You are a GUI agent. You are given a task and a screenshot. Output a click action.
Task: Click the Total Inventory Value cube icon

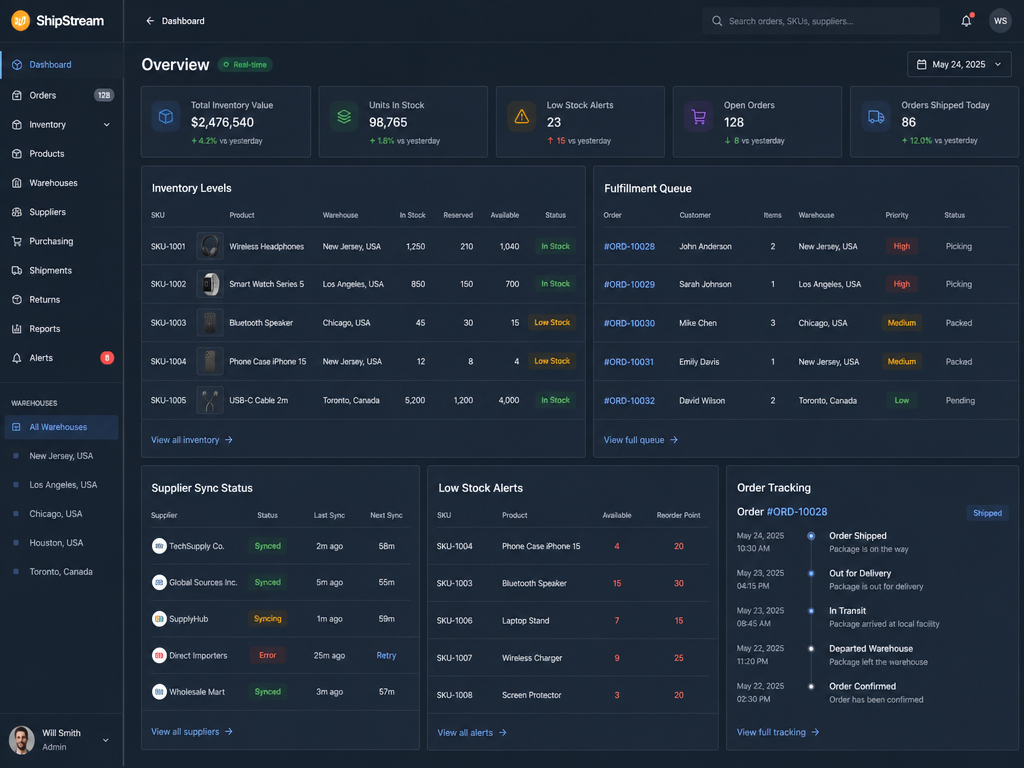point(166,117)
